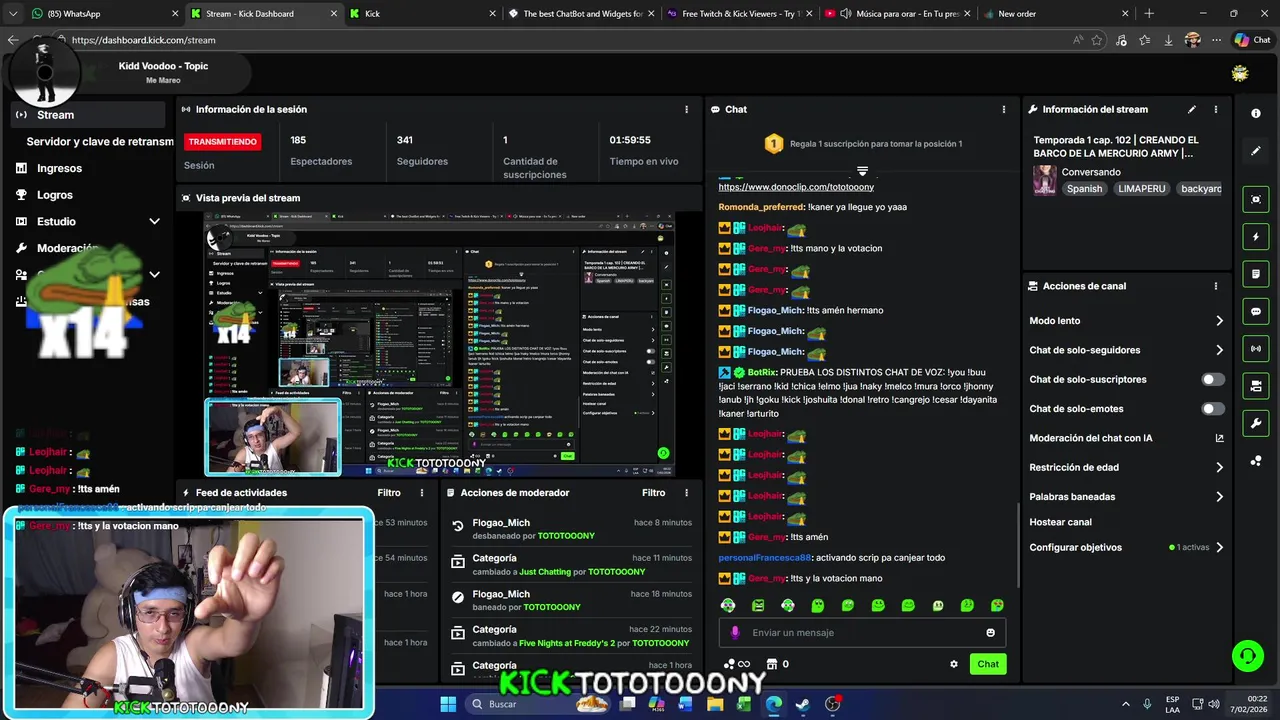
Task: Click in Enviar un mensaje field
Action: (860, 632)
